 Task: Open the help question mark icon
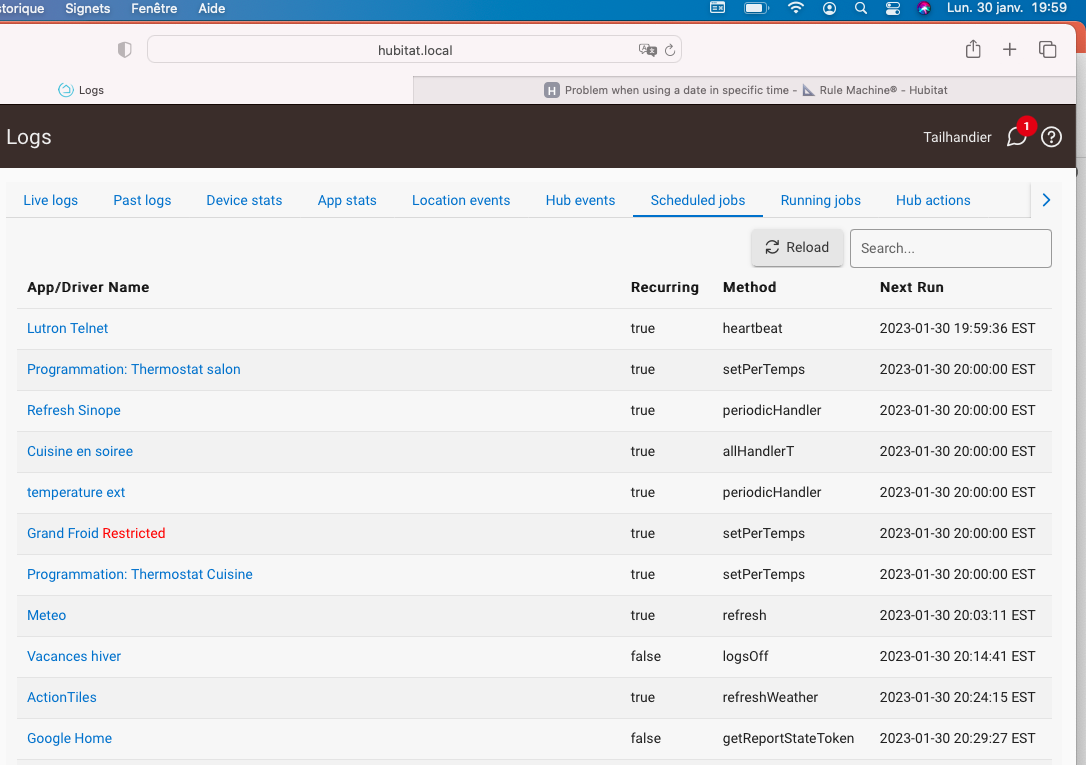(x=1051, y=137)
